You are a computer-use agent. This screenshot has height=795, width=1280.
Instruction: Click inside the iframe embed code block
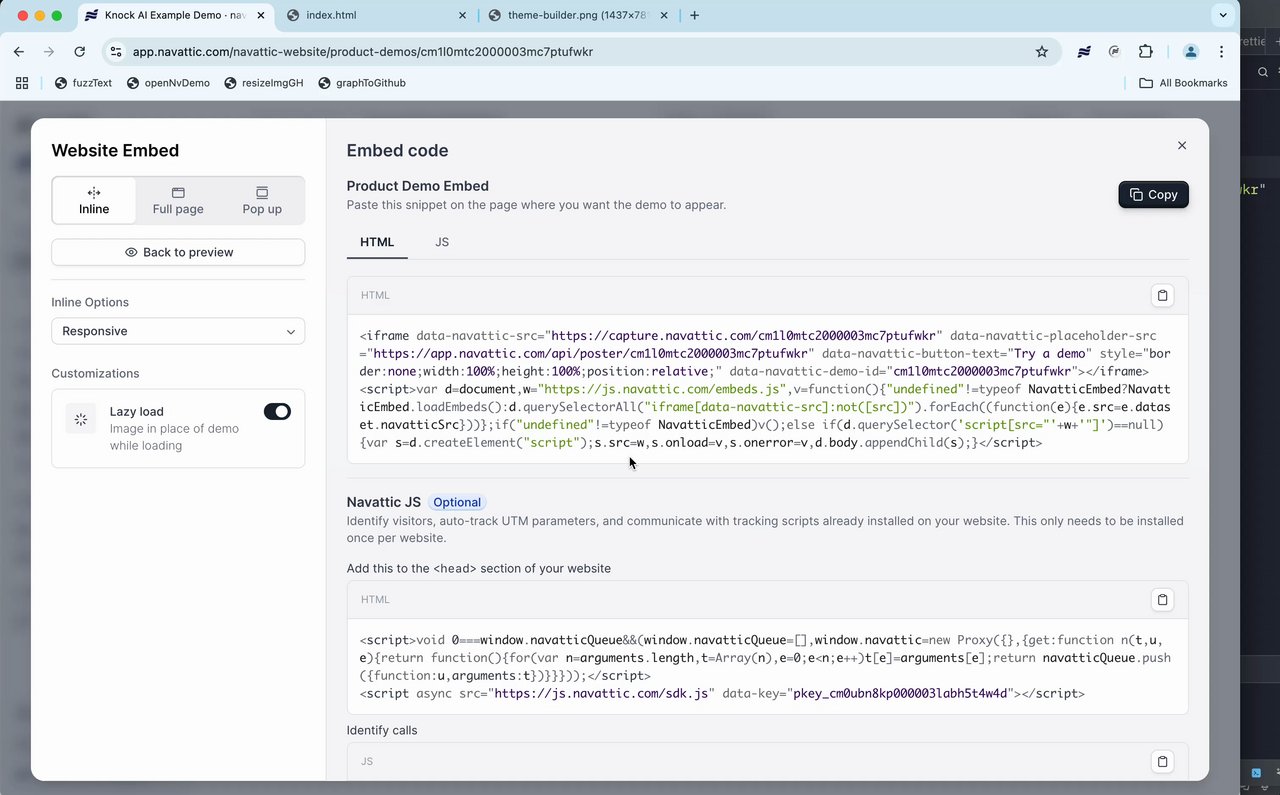pos(767,389)
